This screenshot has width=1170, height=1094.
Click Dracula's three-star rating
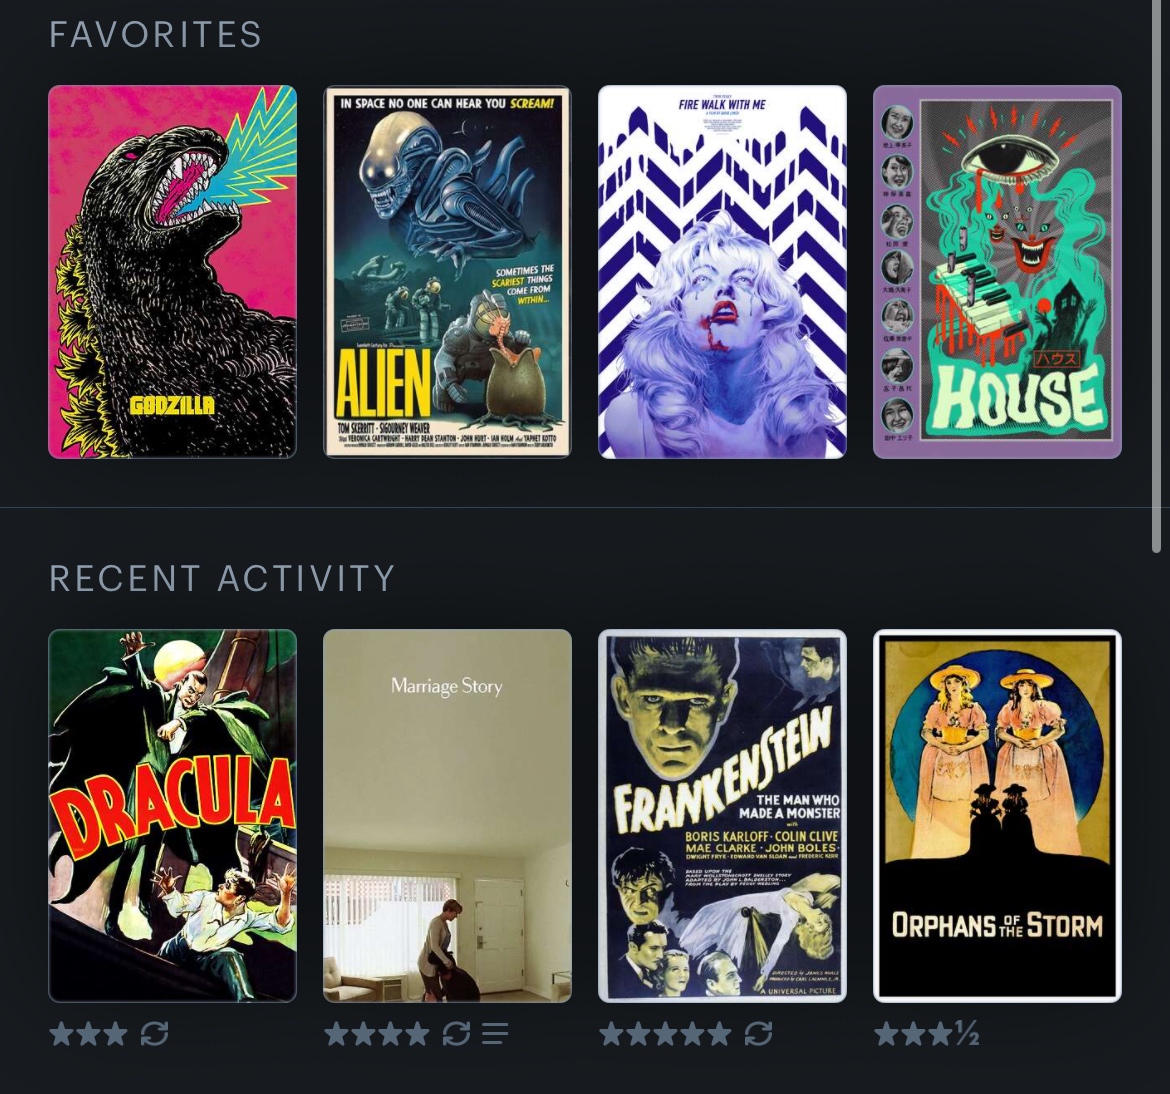click(x=88, y=1034)
